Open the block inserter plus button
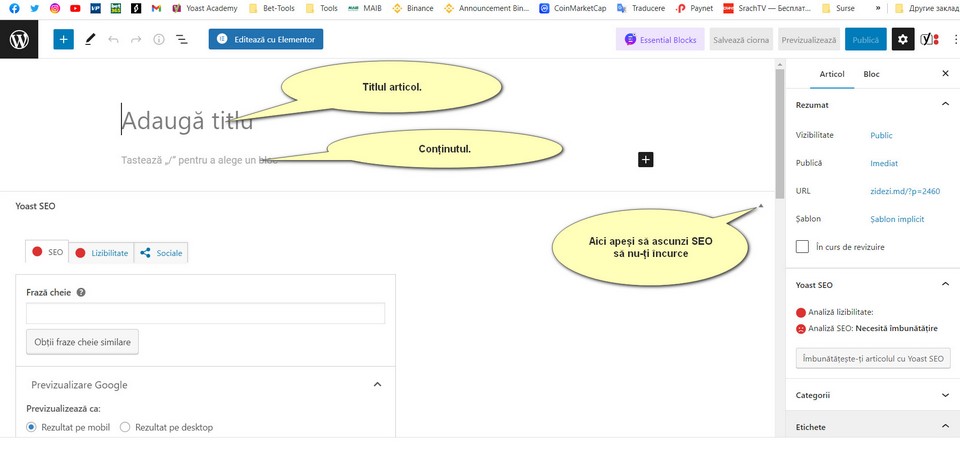Screen dimensions: 960x449 point(64,40)
